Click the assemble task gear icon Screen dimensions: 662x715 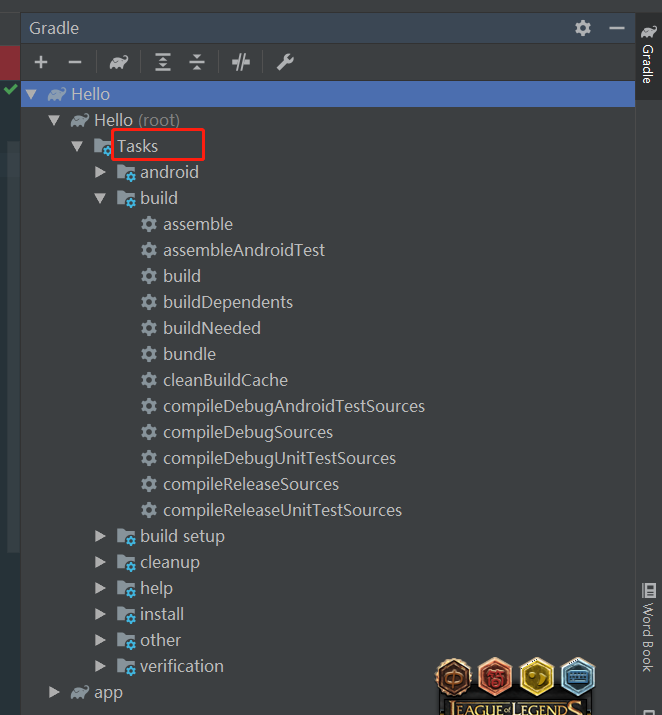[149, 224]
